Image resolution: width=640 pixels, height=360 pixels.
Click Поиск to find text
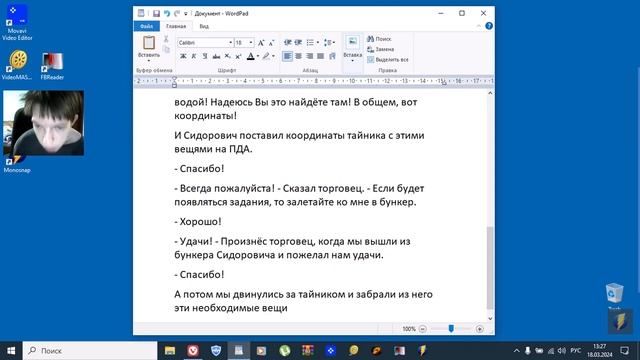pos(379,39)
